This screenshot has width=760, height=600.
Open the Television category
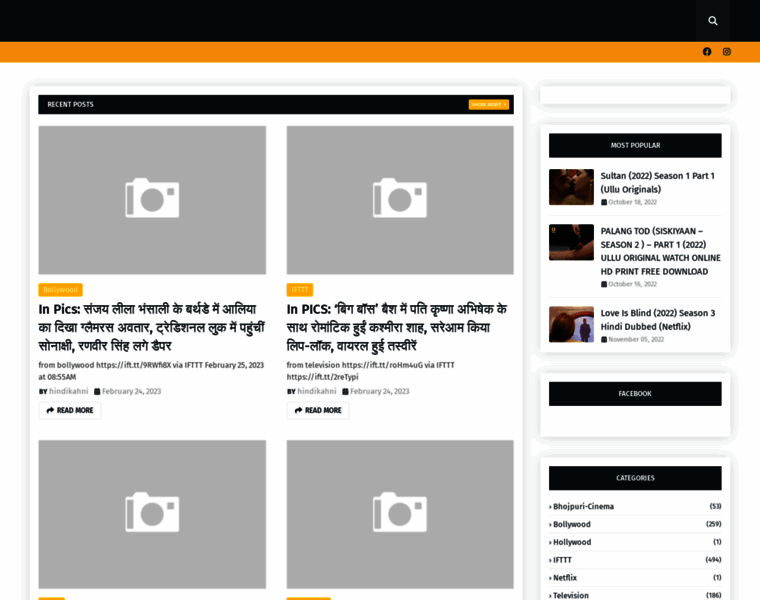point(571,596)
